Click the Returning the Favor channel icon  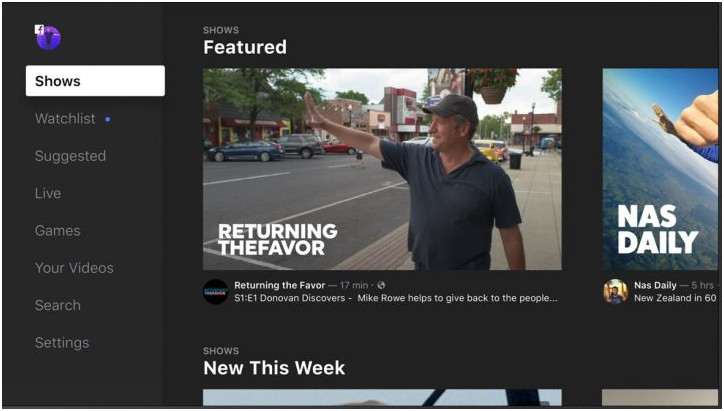216,291
